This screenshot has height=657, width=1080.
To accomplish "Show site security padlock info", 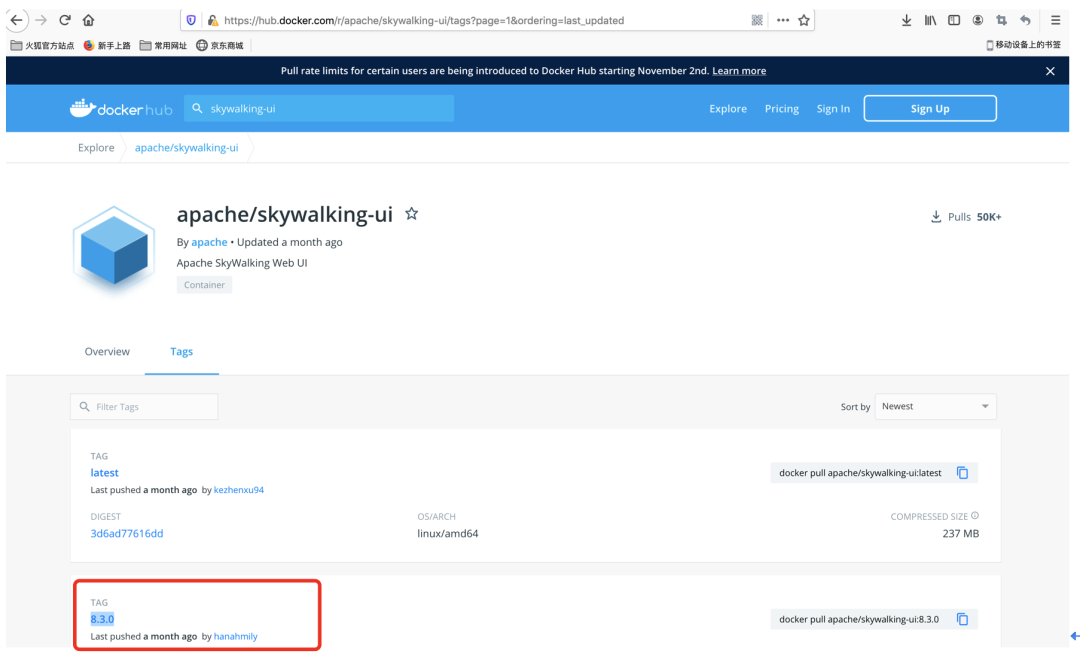I will [x=213, y=20].
